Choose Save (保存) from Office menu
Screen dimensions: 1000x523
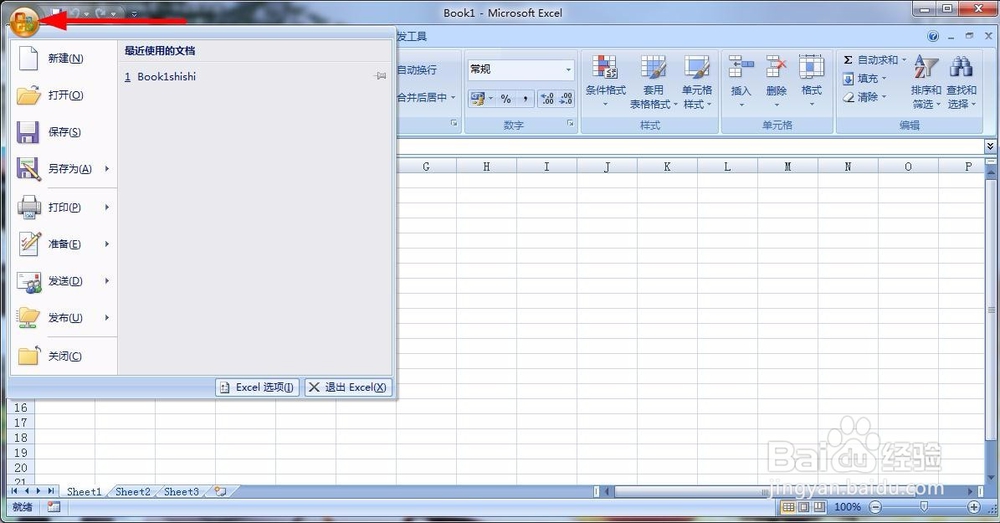coord(64,132)
